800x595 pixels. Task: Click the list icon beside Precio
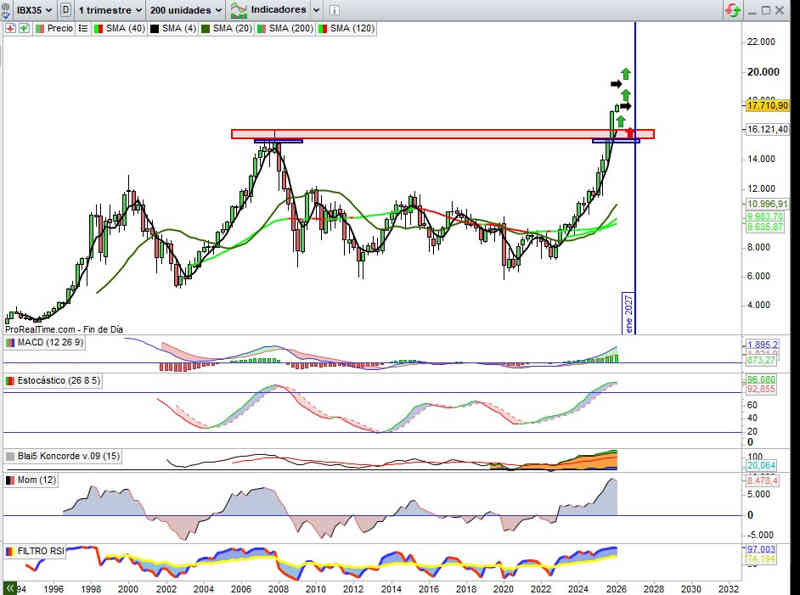pyautogui.click(x=81, y=29)
